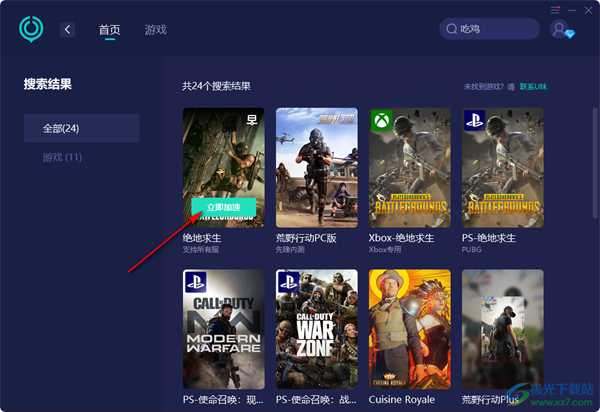Click the results vertical scrollbar
The height and width of the screenshot is (412, 600).
[x=595, y=164]
